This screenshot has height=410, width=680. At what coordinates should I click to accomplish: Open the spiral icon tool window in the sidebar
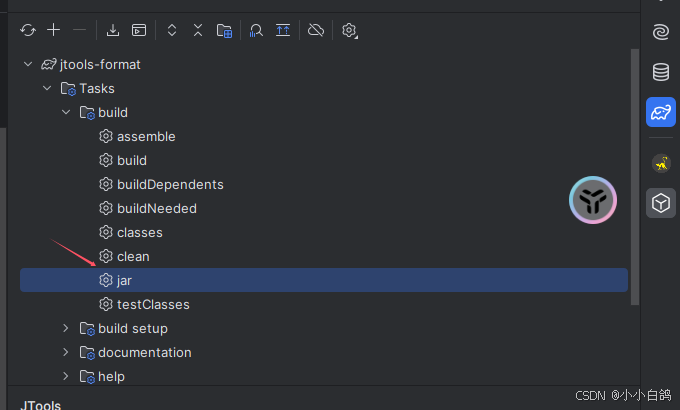click(x=660, y=33)
